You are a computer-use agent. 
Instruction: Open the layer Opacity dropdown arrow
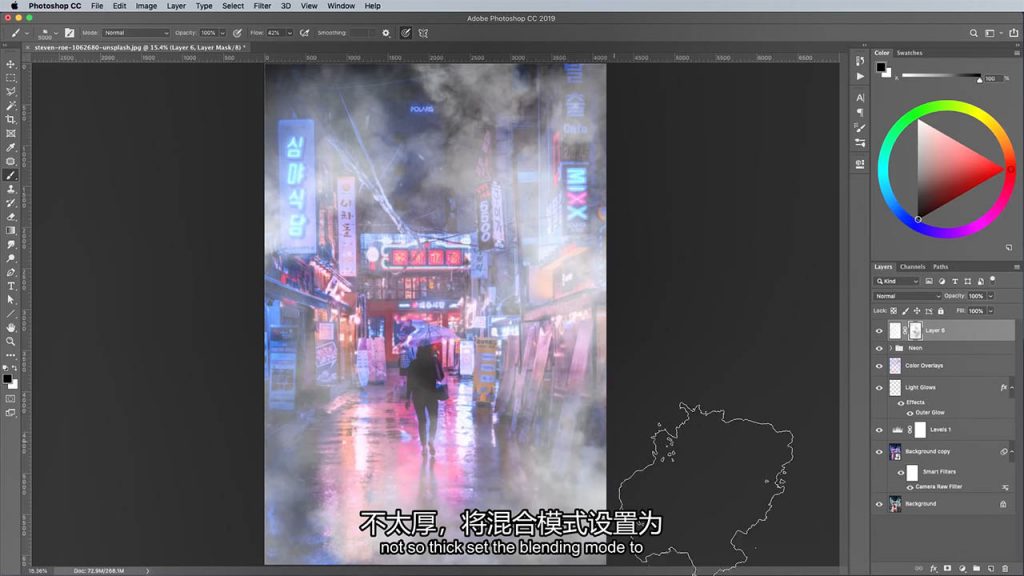(x=991, y=296)
